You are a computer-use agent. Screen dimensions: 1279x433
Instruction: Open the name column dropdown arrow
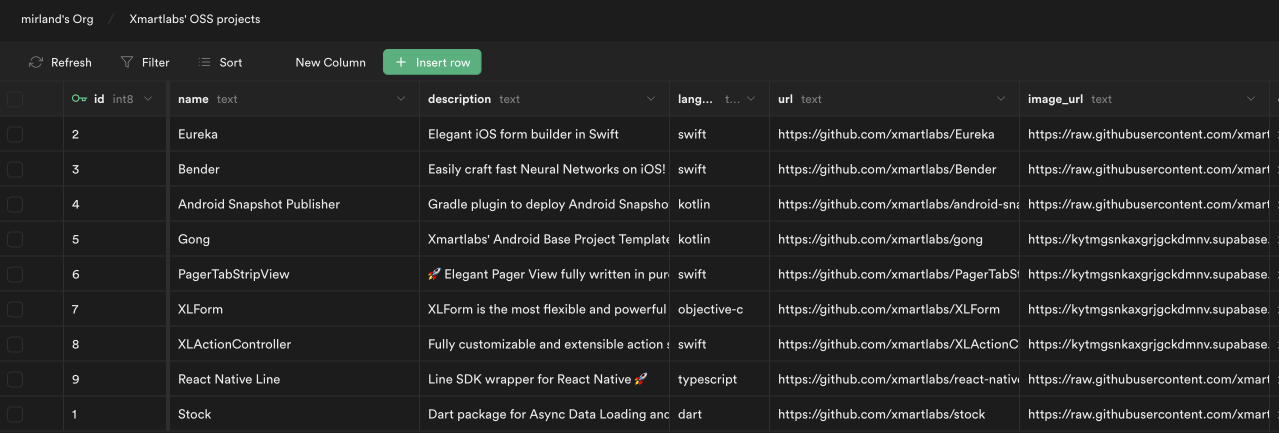[401, 99]
